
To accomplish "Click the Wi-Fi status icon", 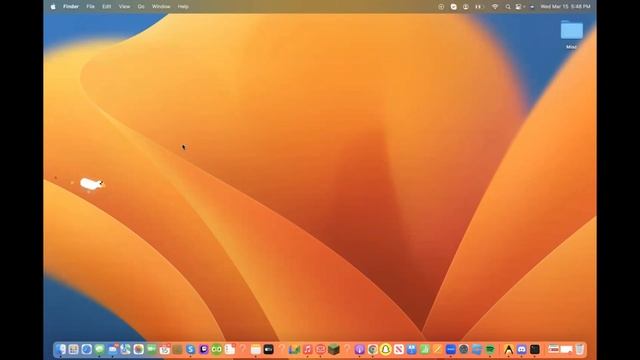I will pyautogui.click(x=495, y=7).
